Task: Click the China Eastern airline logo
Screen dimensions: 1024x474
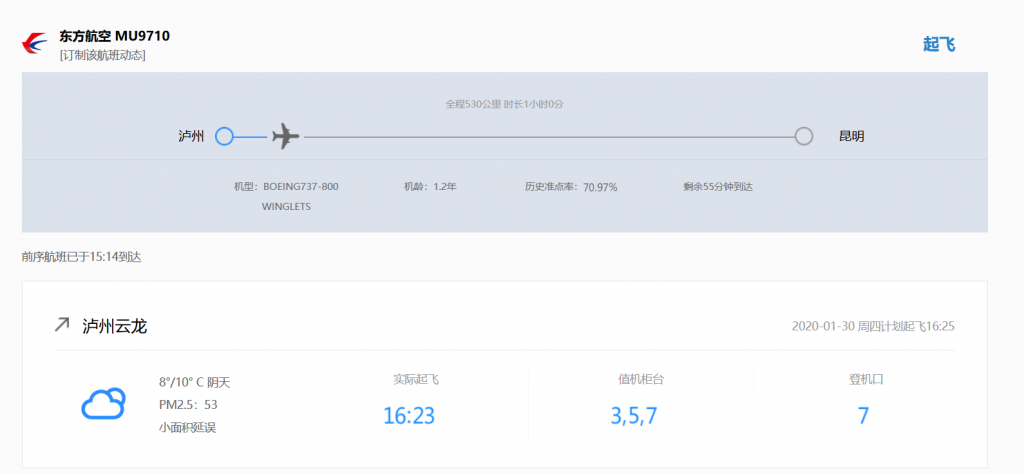Action: [x=34, y=43]
